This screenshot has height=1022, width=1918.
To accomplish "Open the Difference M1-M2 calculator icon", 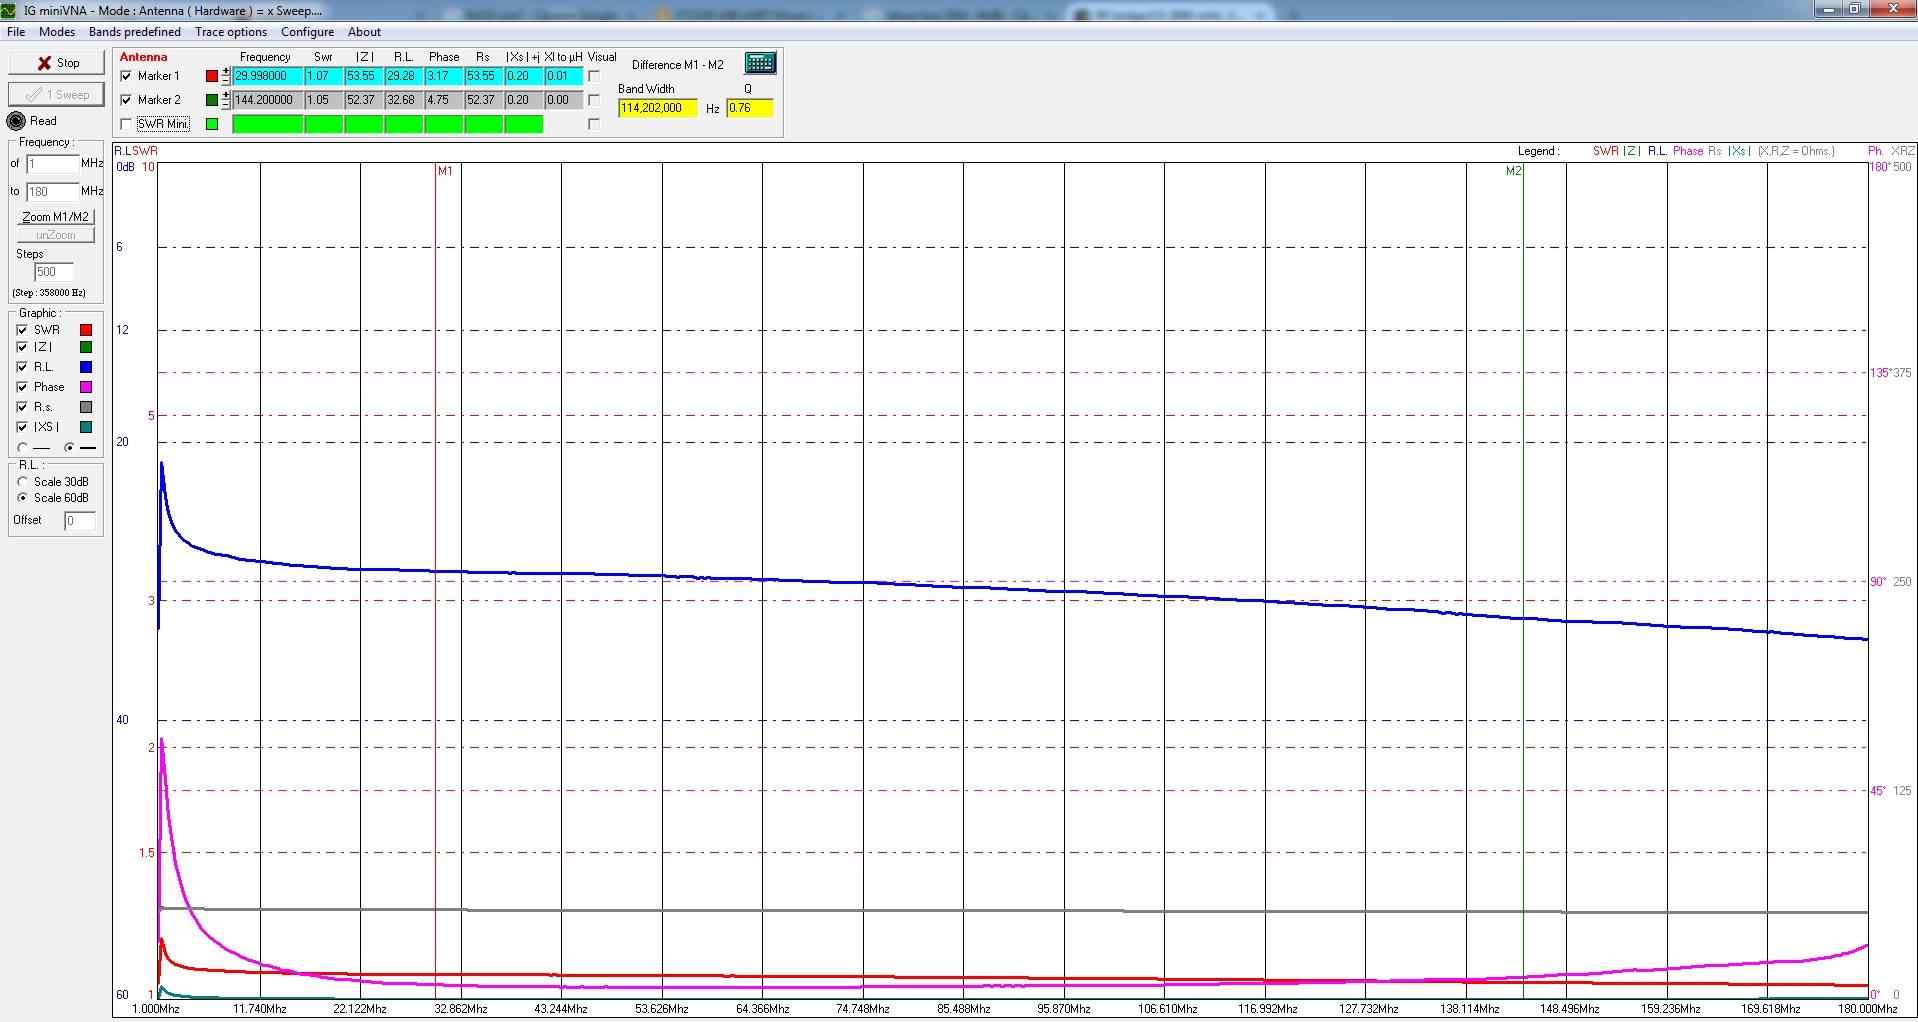I will [760, 63].
